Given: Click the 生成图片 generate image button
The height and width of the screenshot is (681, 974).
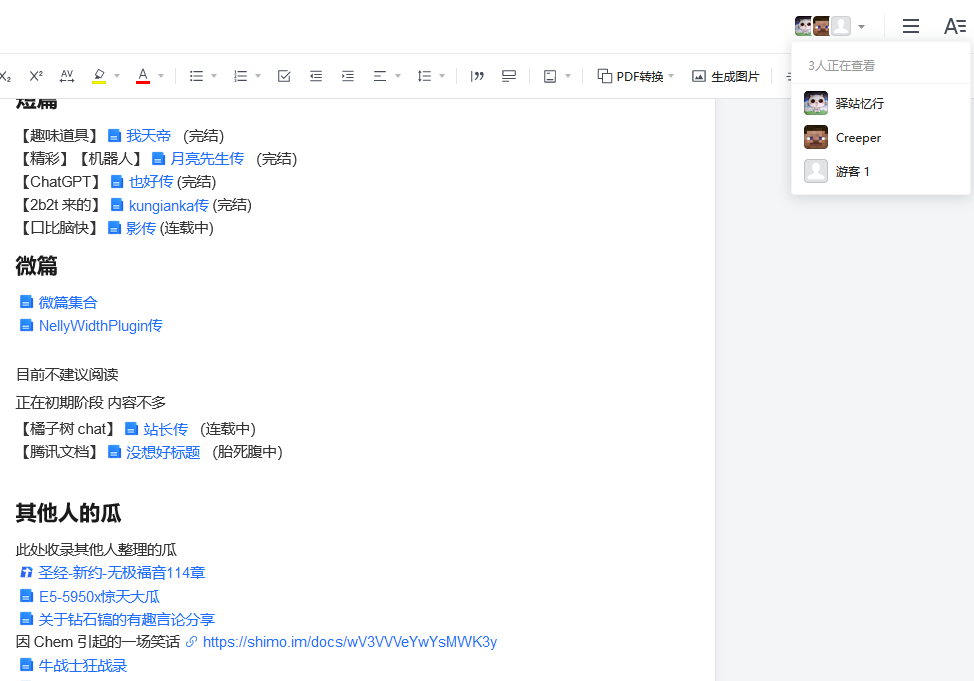Looking at the screenshot, I should click(x=726, y=76).
